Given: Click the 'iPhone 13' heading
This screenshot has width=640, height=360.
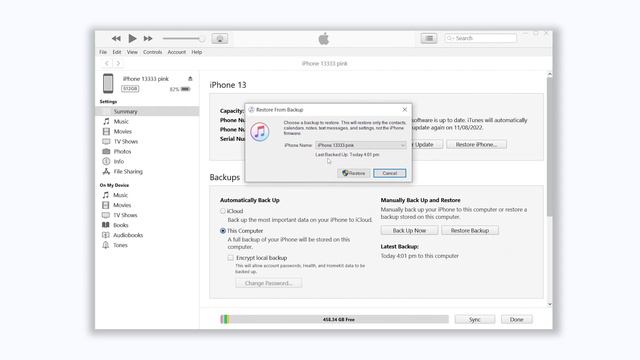Looking at the screenshot, I should (x=228, y=85).
